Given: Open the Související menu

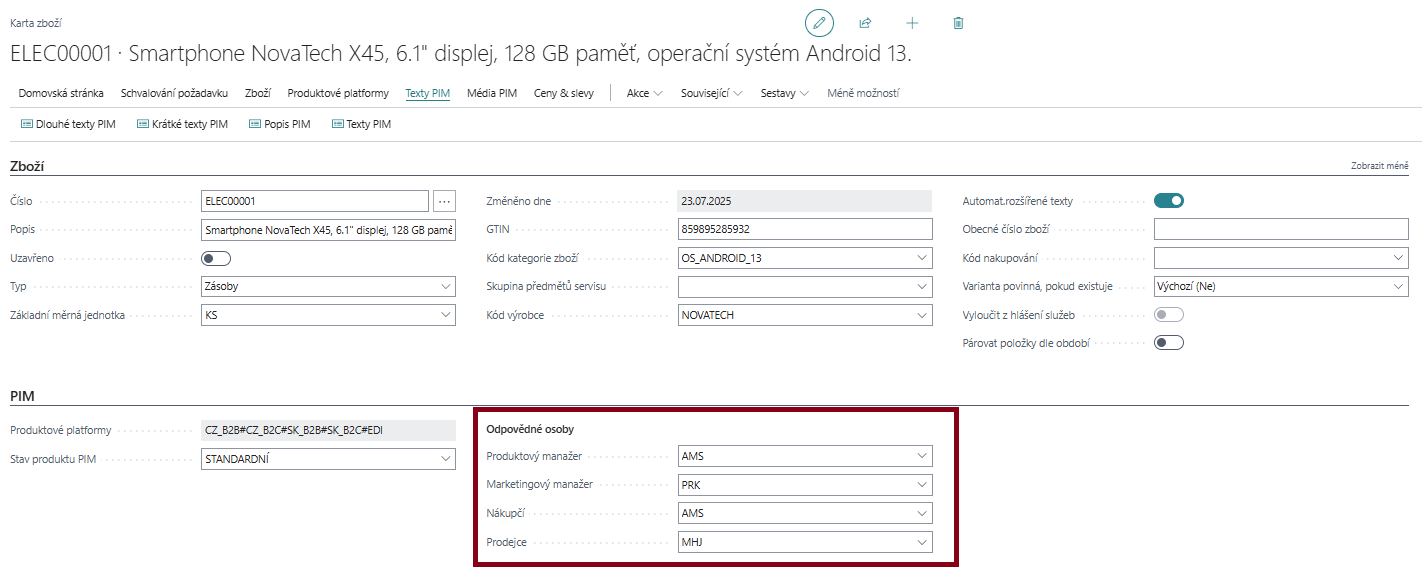Looking at the screenshot, I should 711,93.
